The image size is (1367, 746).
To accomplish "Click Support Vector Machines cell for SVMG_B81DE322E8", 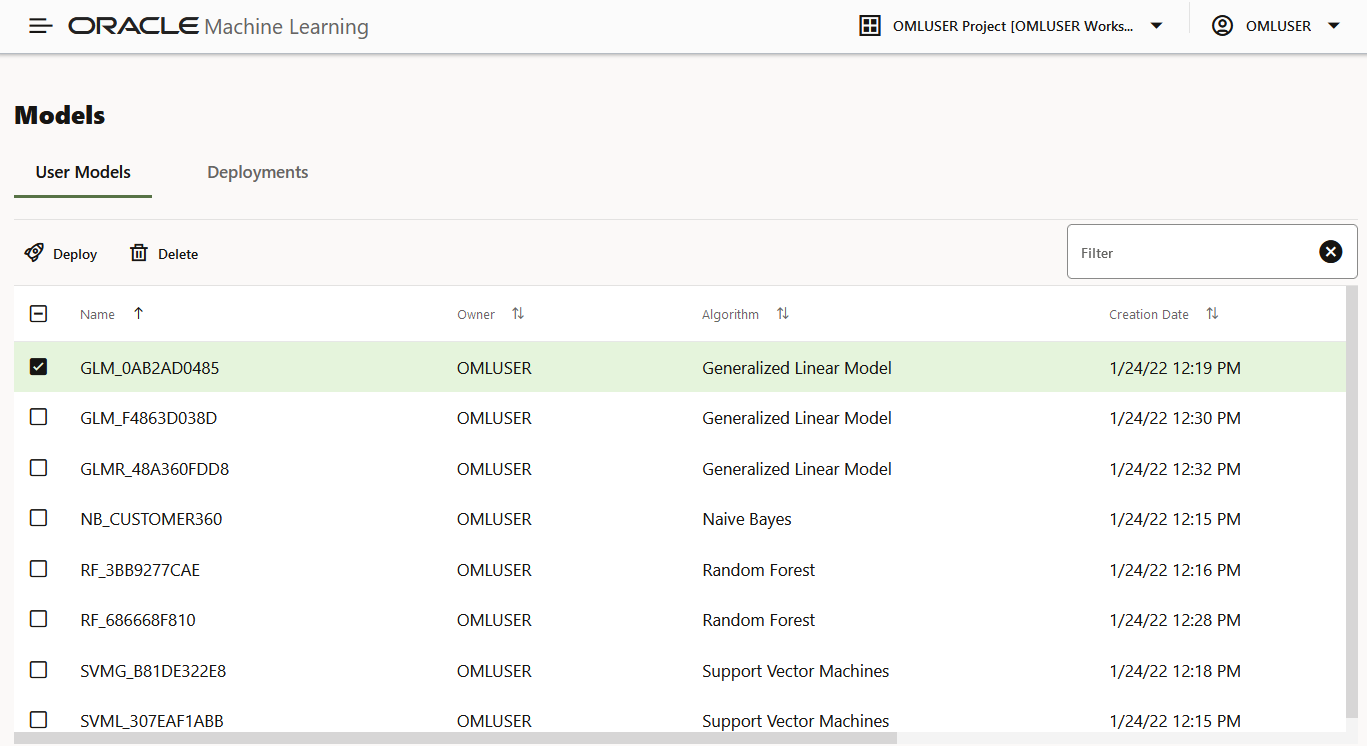I will 796,671.
